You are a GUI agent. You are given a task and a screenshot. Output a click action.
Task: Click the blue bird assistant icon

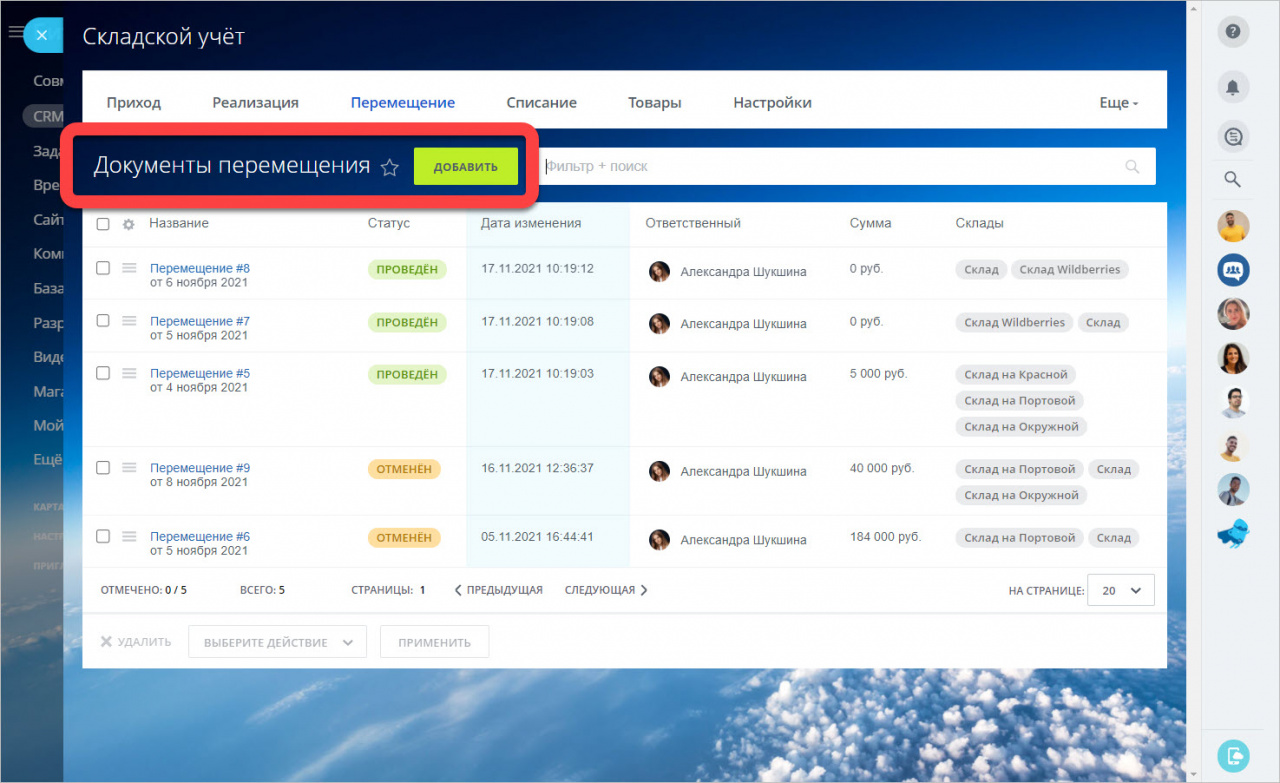pos(1233,535)
